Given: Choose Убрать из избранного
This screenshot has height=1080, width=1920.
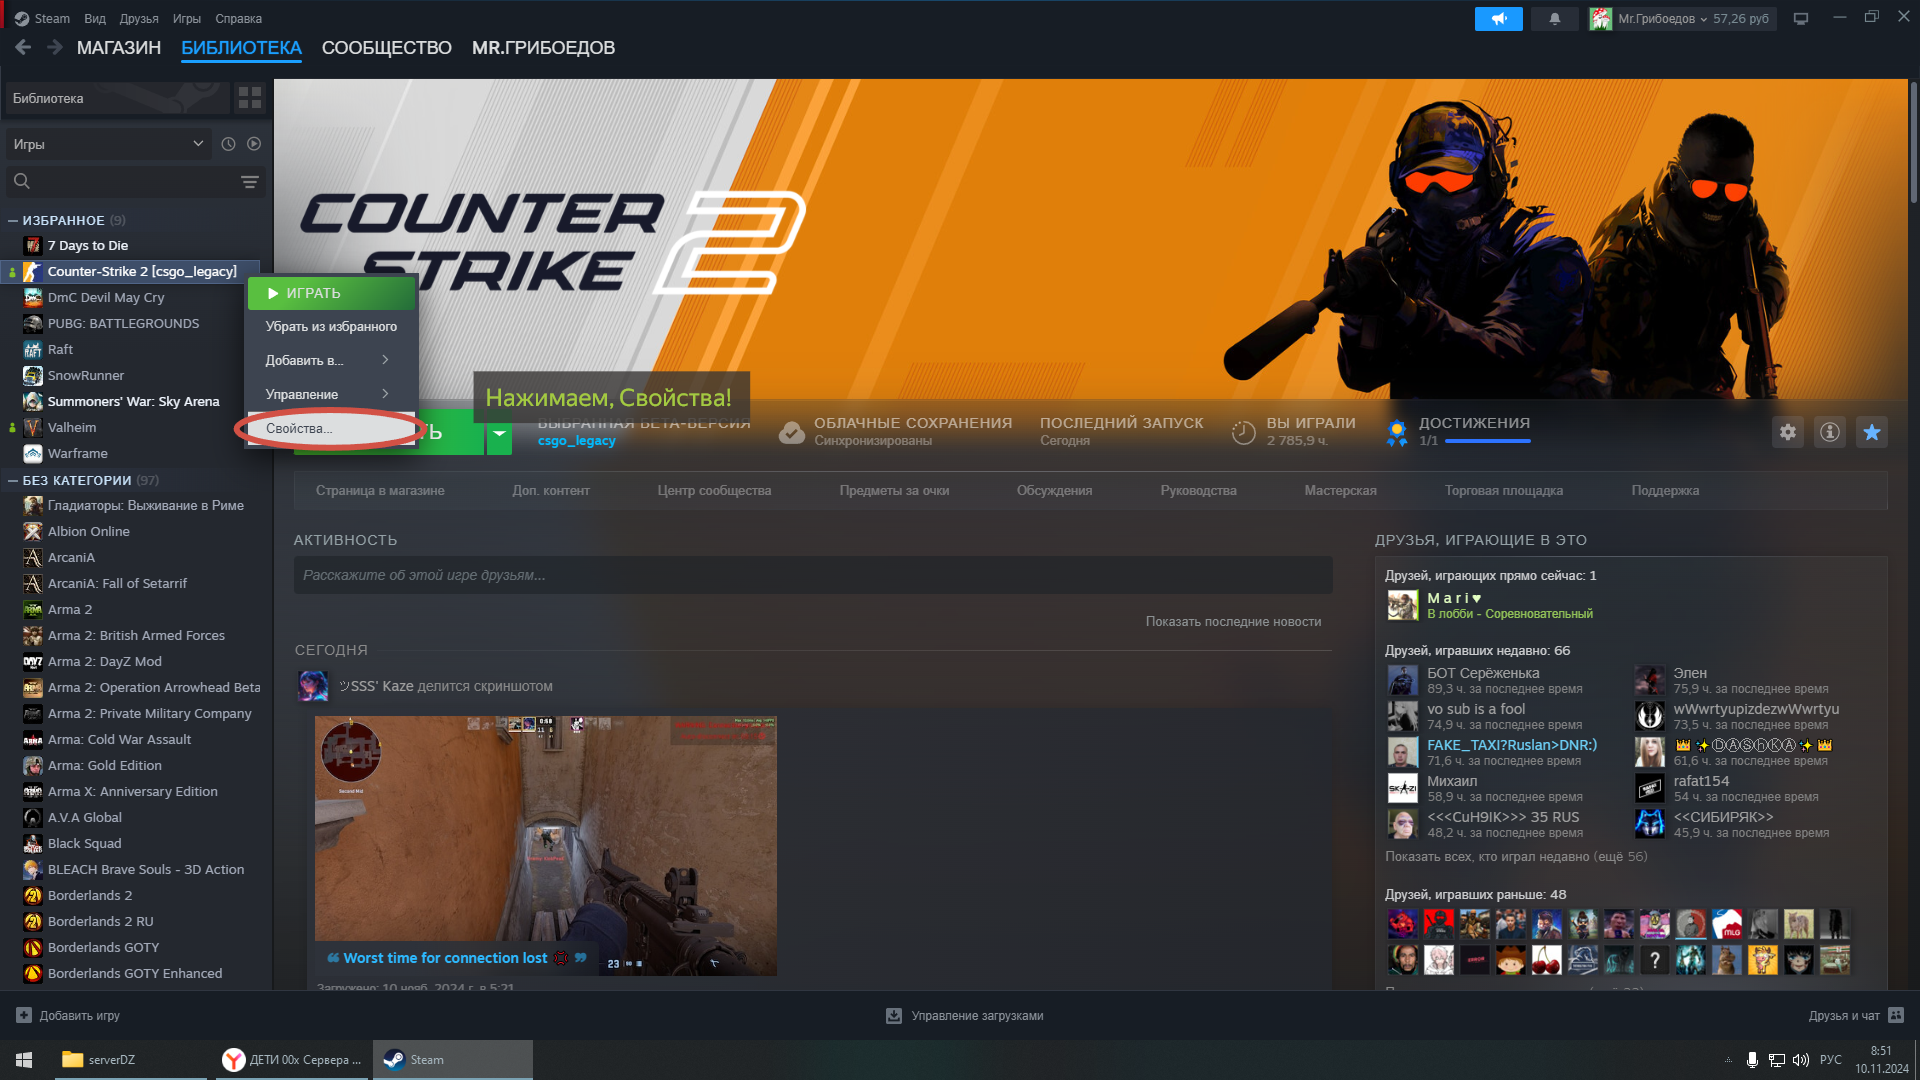Looking at the screenshot, I should coord(331,326).
